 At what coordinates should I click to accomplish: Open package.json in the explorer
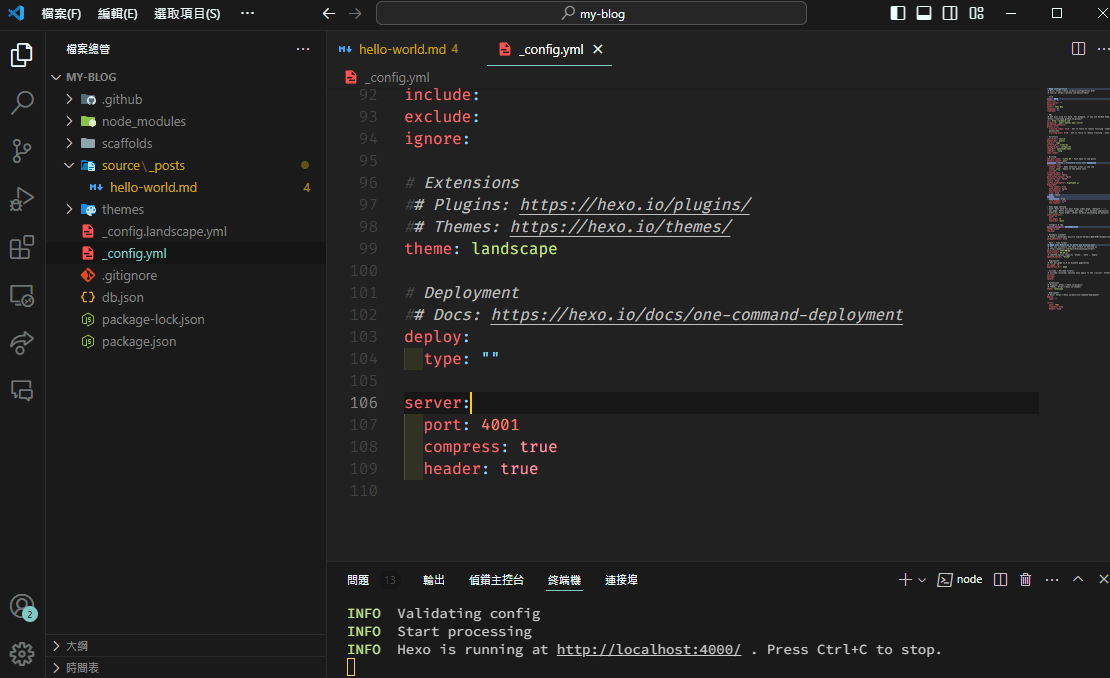click(x=139, y=341)
